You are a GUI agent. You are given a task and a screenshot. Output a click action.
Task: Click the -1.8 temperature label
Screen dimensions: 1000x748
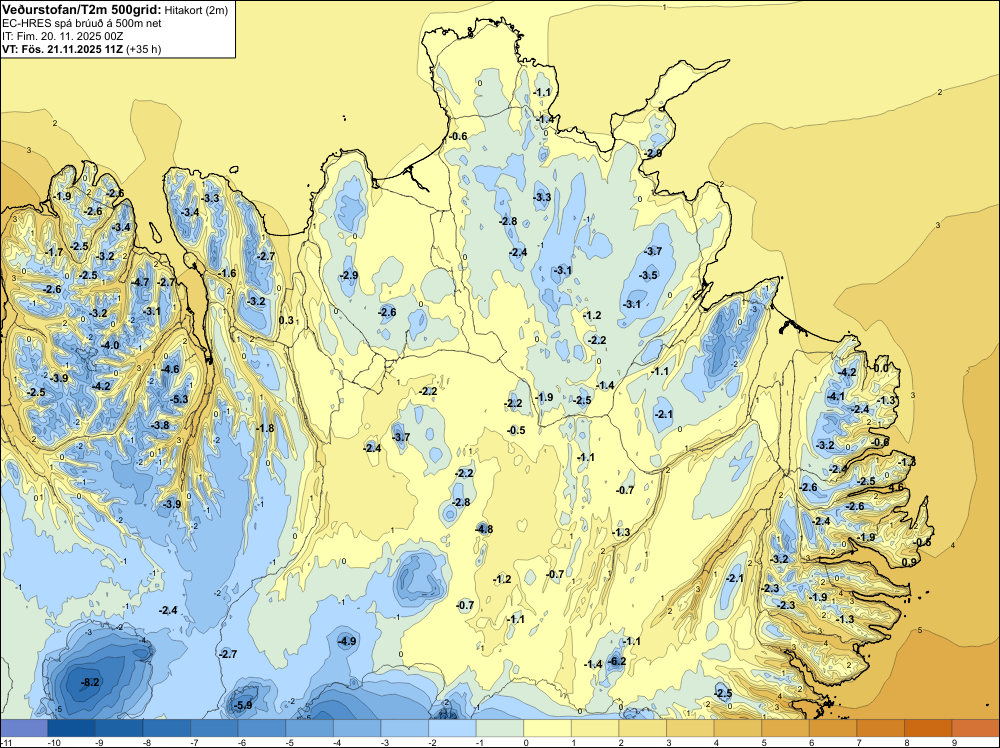(x=265, y=428)
